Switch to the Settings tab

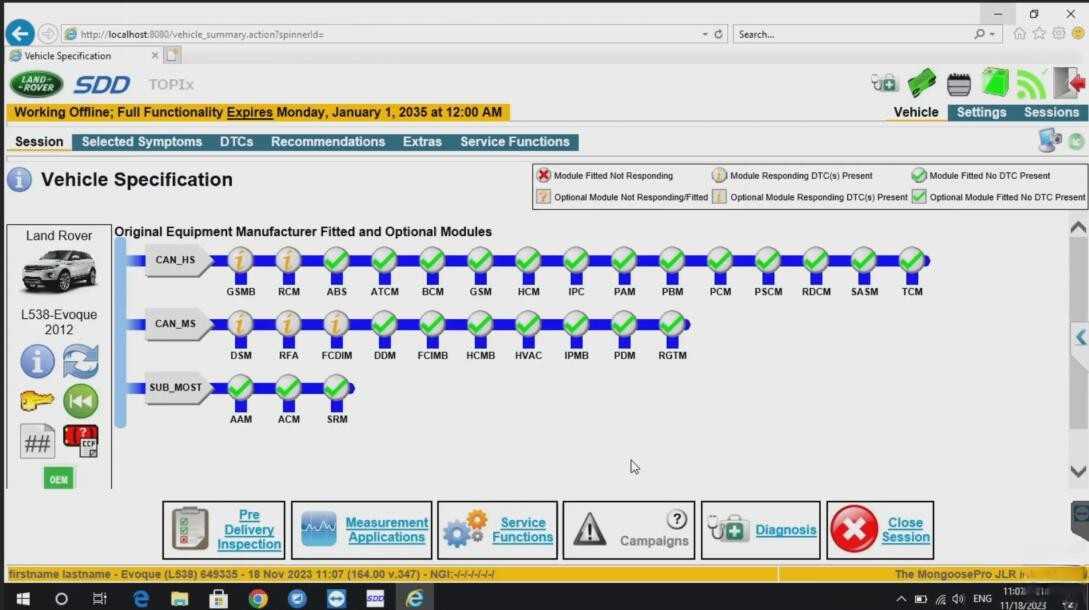(981, 113)
